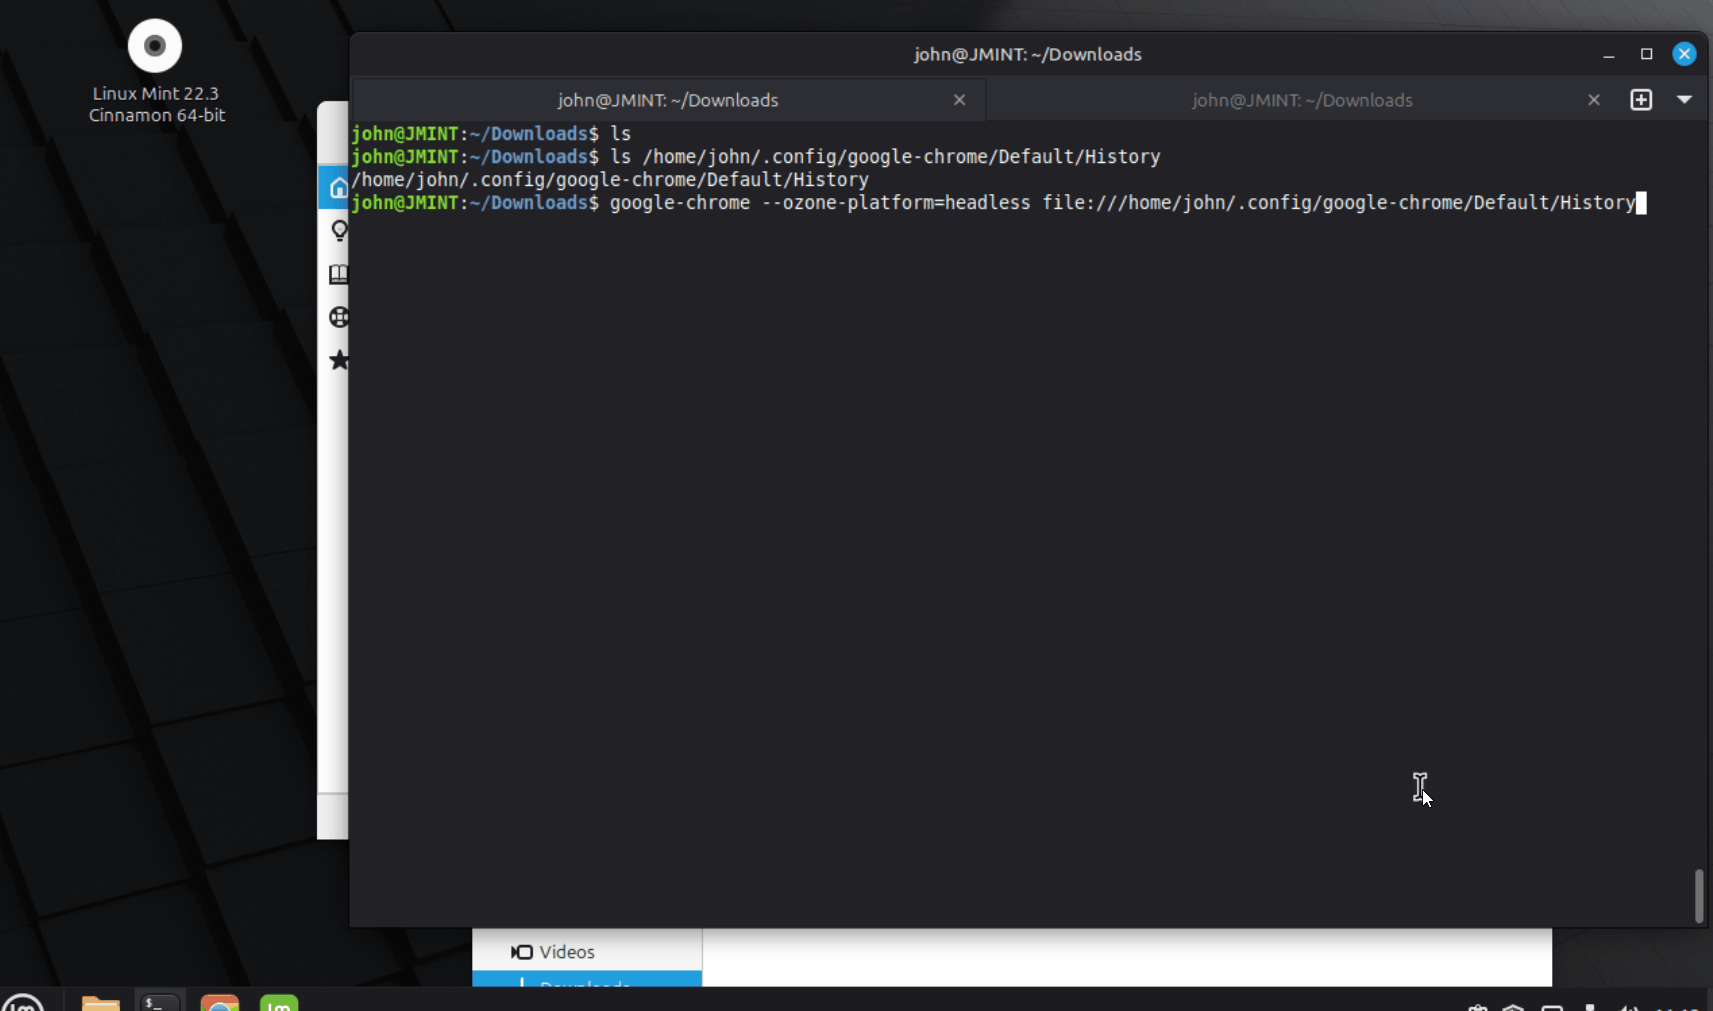Close the terminal window with blue X

(1684, 54)
